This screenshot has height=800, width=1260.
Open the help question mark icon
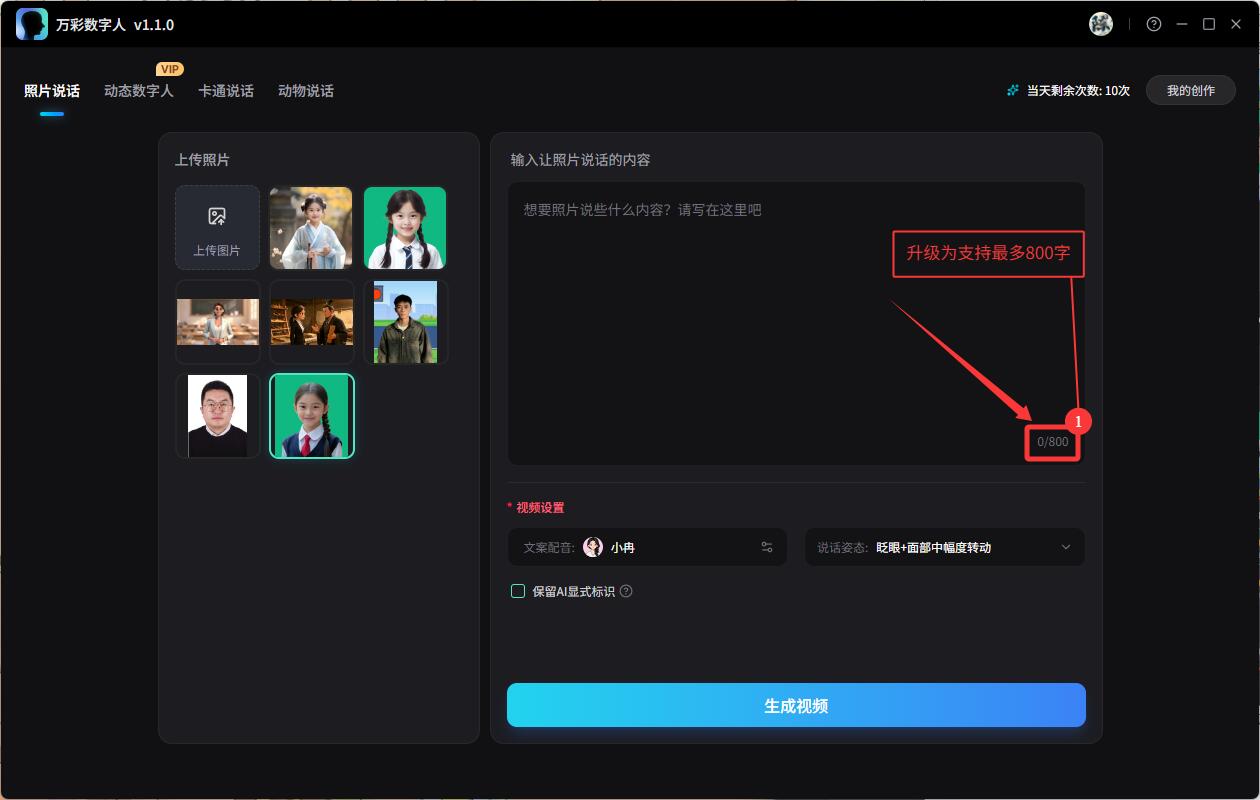tap(1154, 24)
